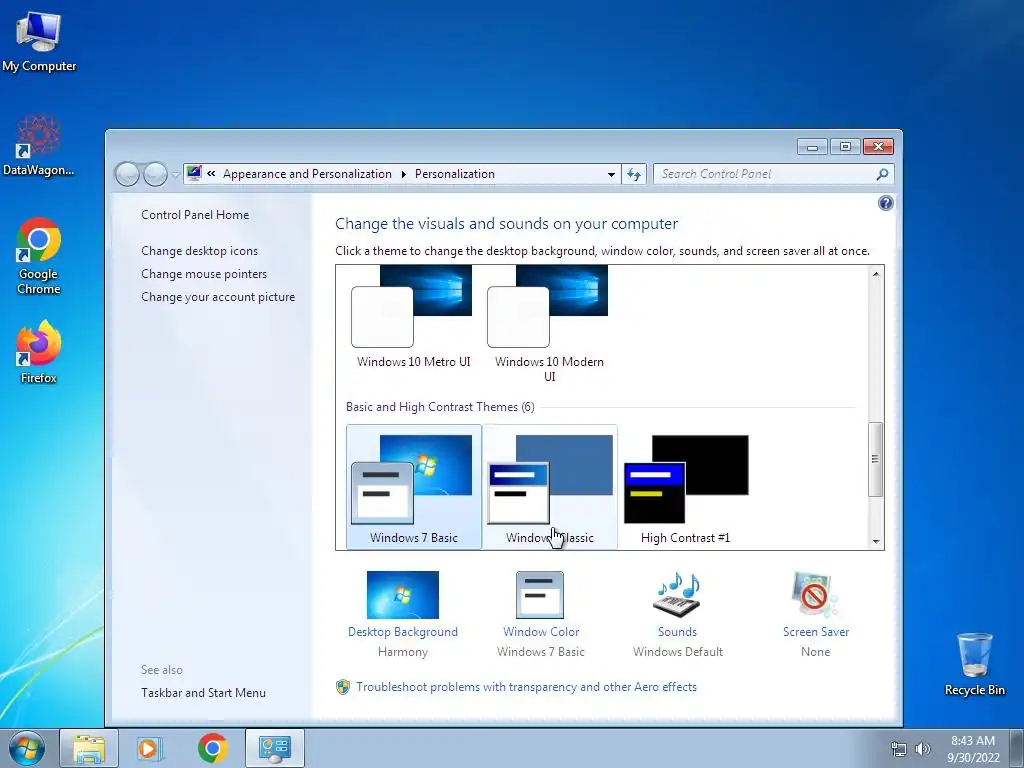This screenshot has height=768, width=1024.
Task: Open Change your account picture link
Action: (x=218, y=296)
